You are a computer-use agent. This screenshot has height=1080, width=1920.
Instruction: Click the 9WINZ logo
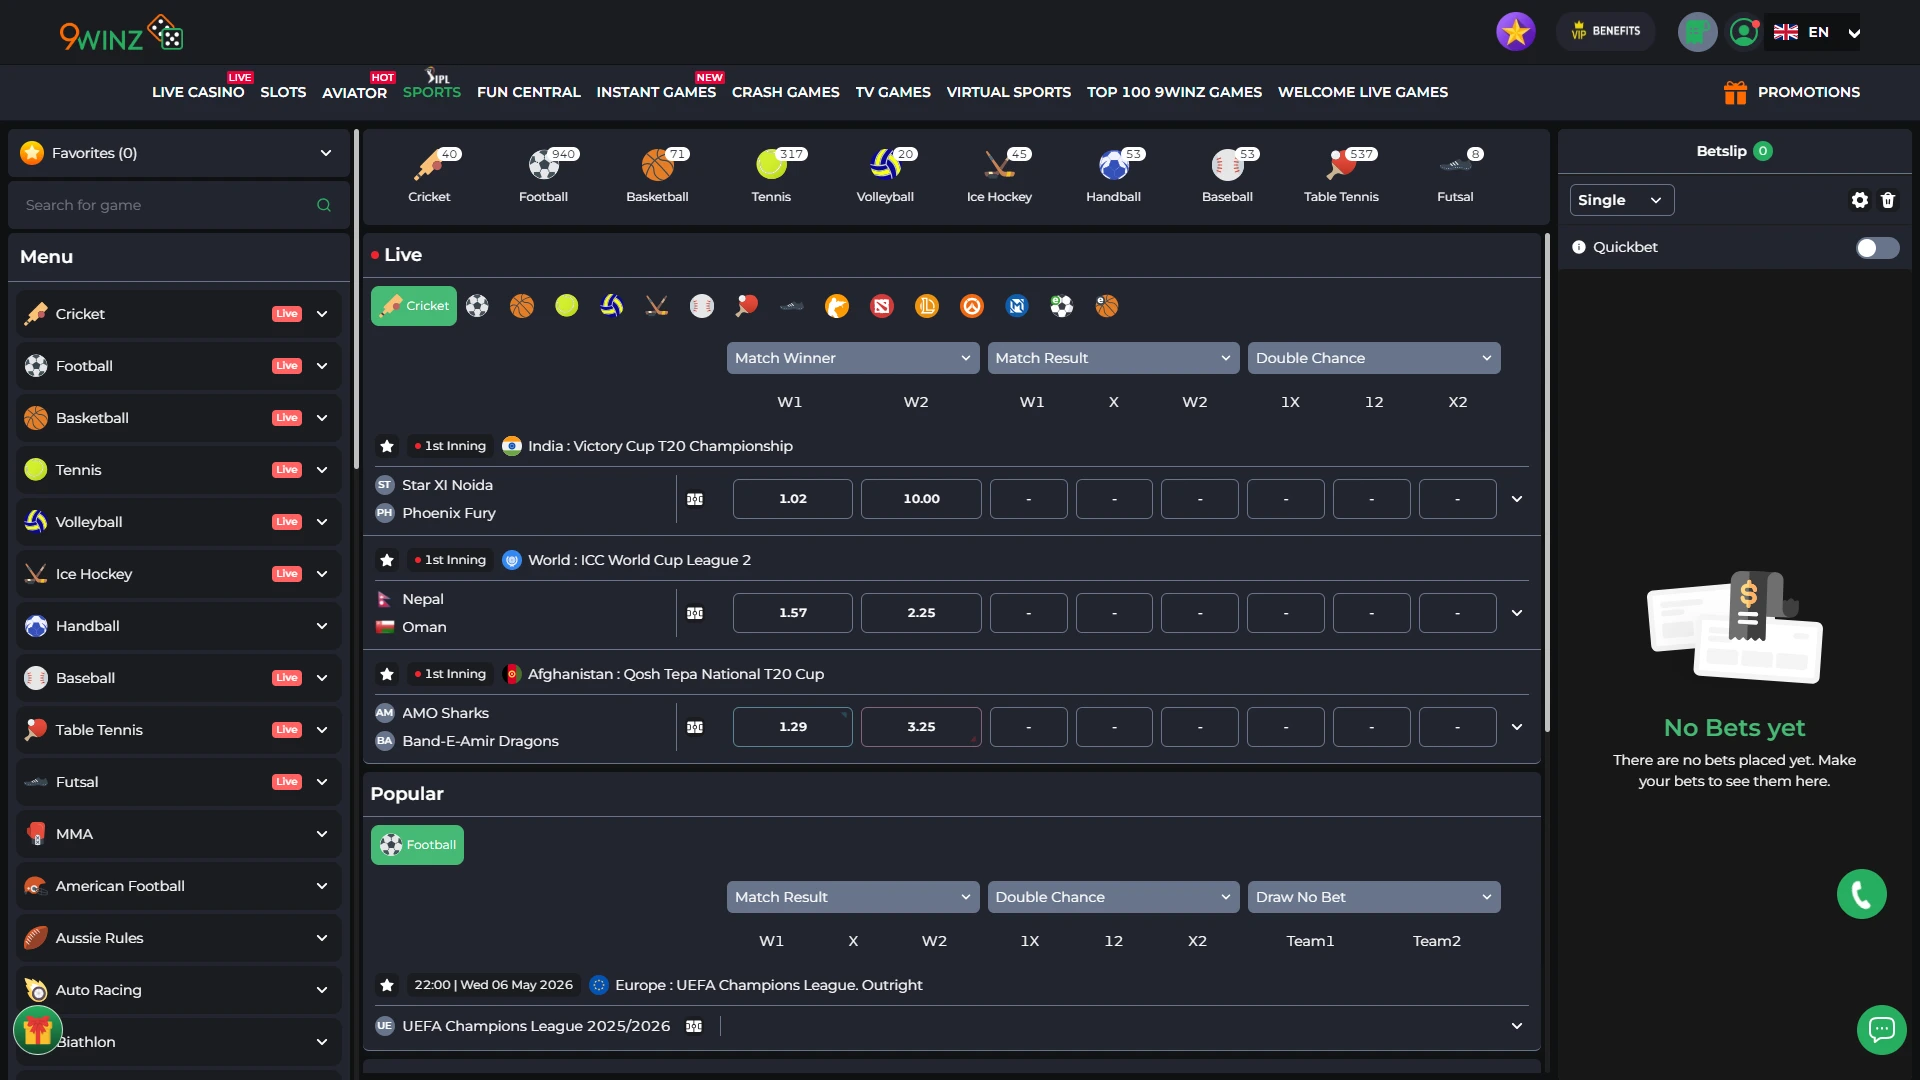(x=121, y=33)
